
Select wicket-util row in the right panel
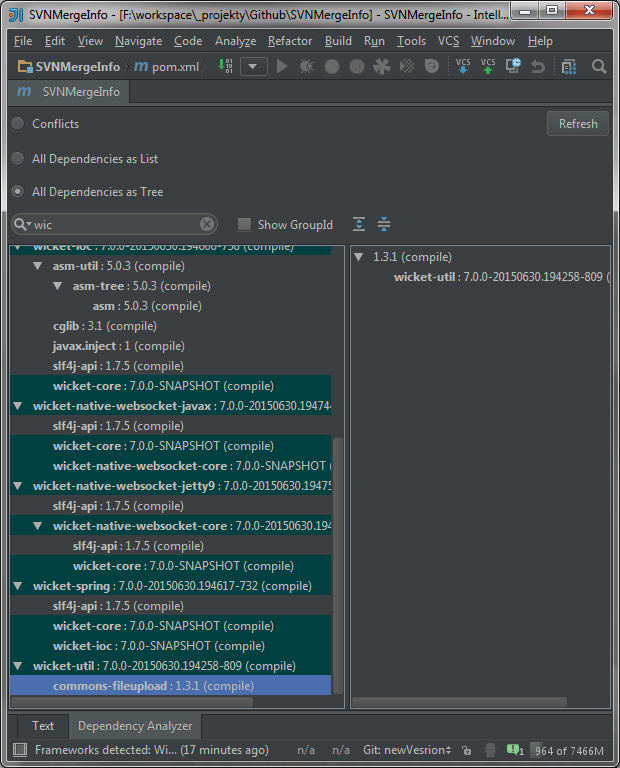click(501, 277)
